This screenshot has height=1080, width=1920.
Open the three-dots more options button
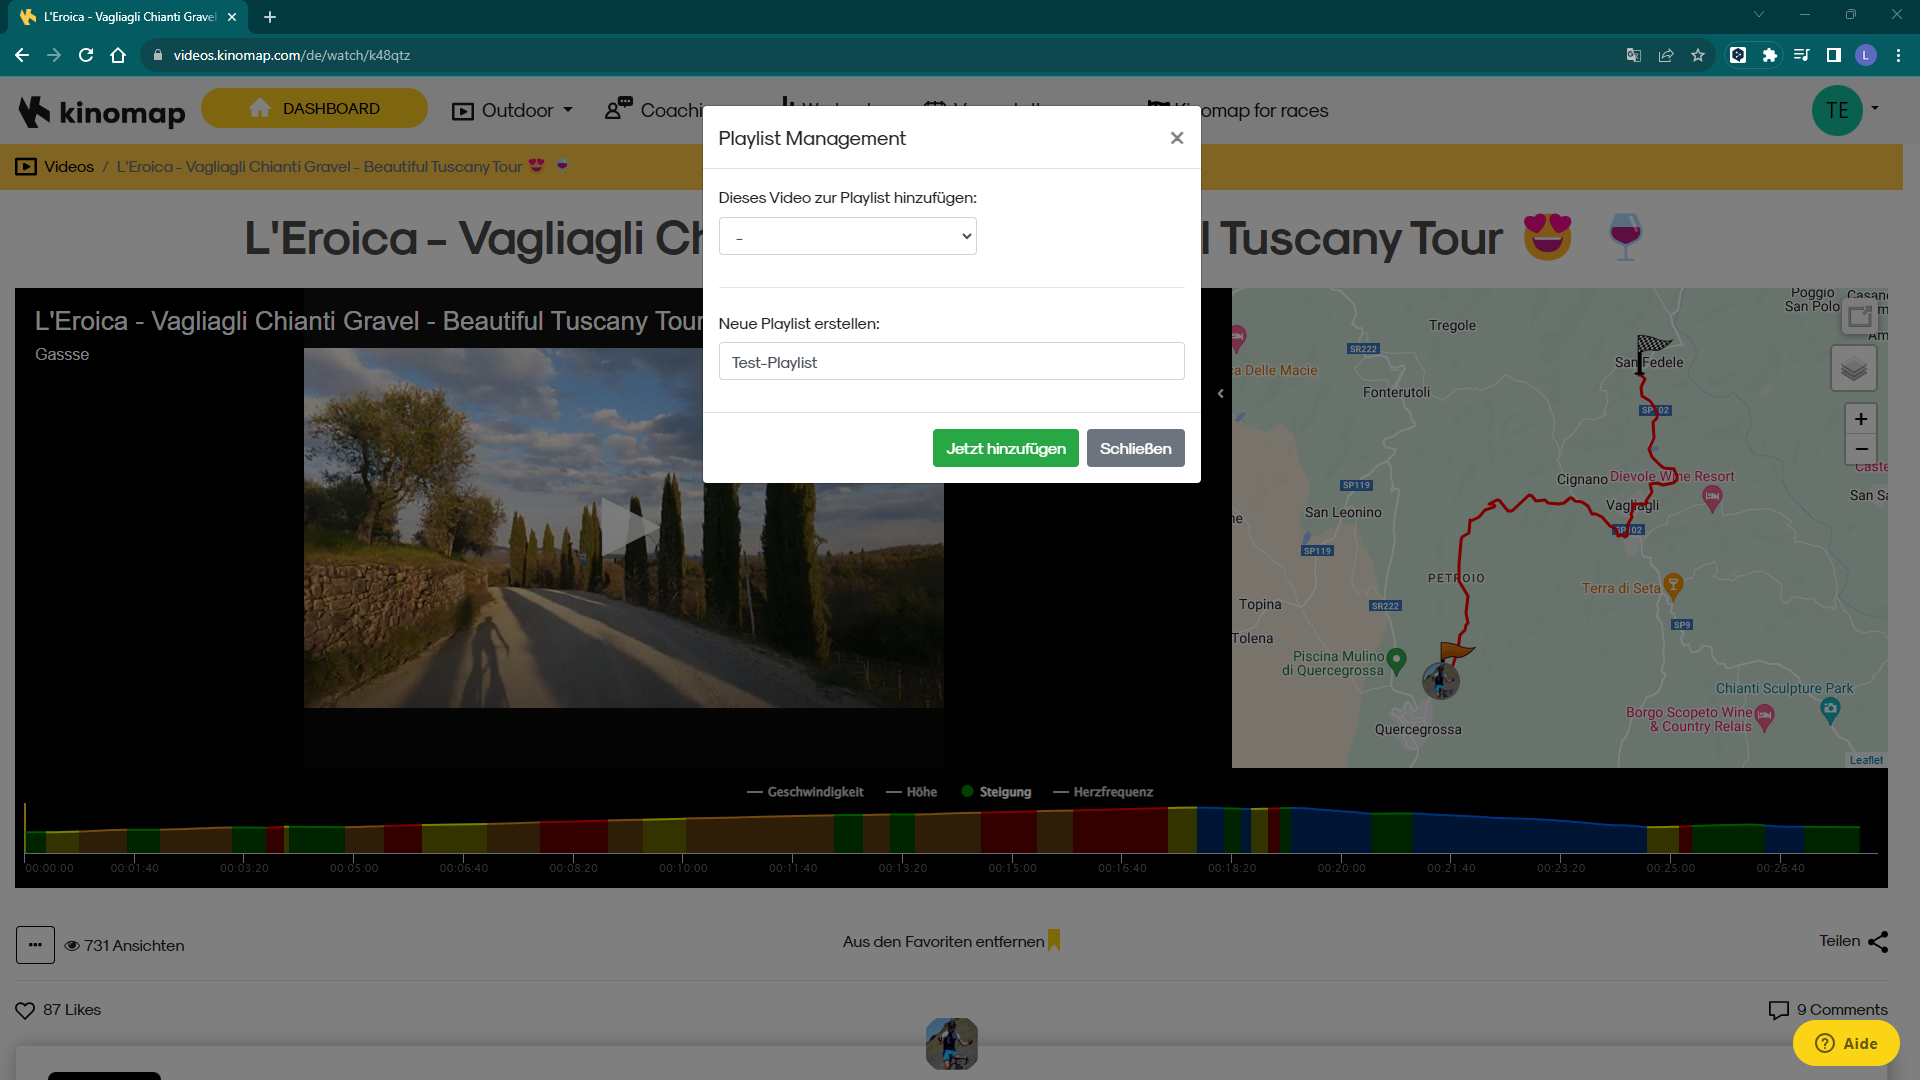tap(35, 945)
